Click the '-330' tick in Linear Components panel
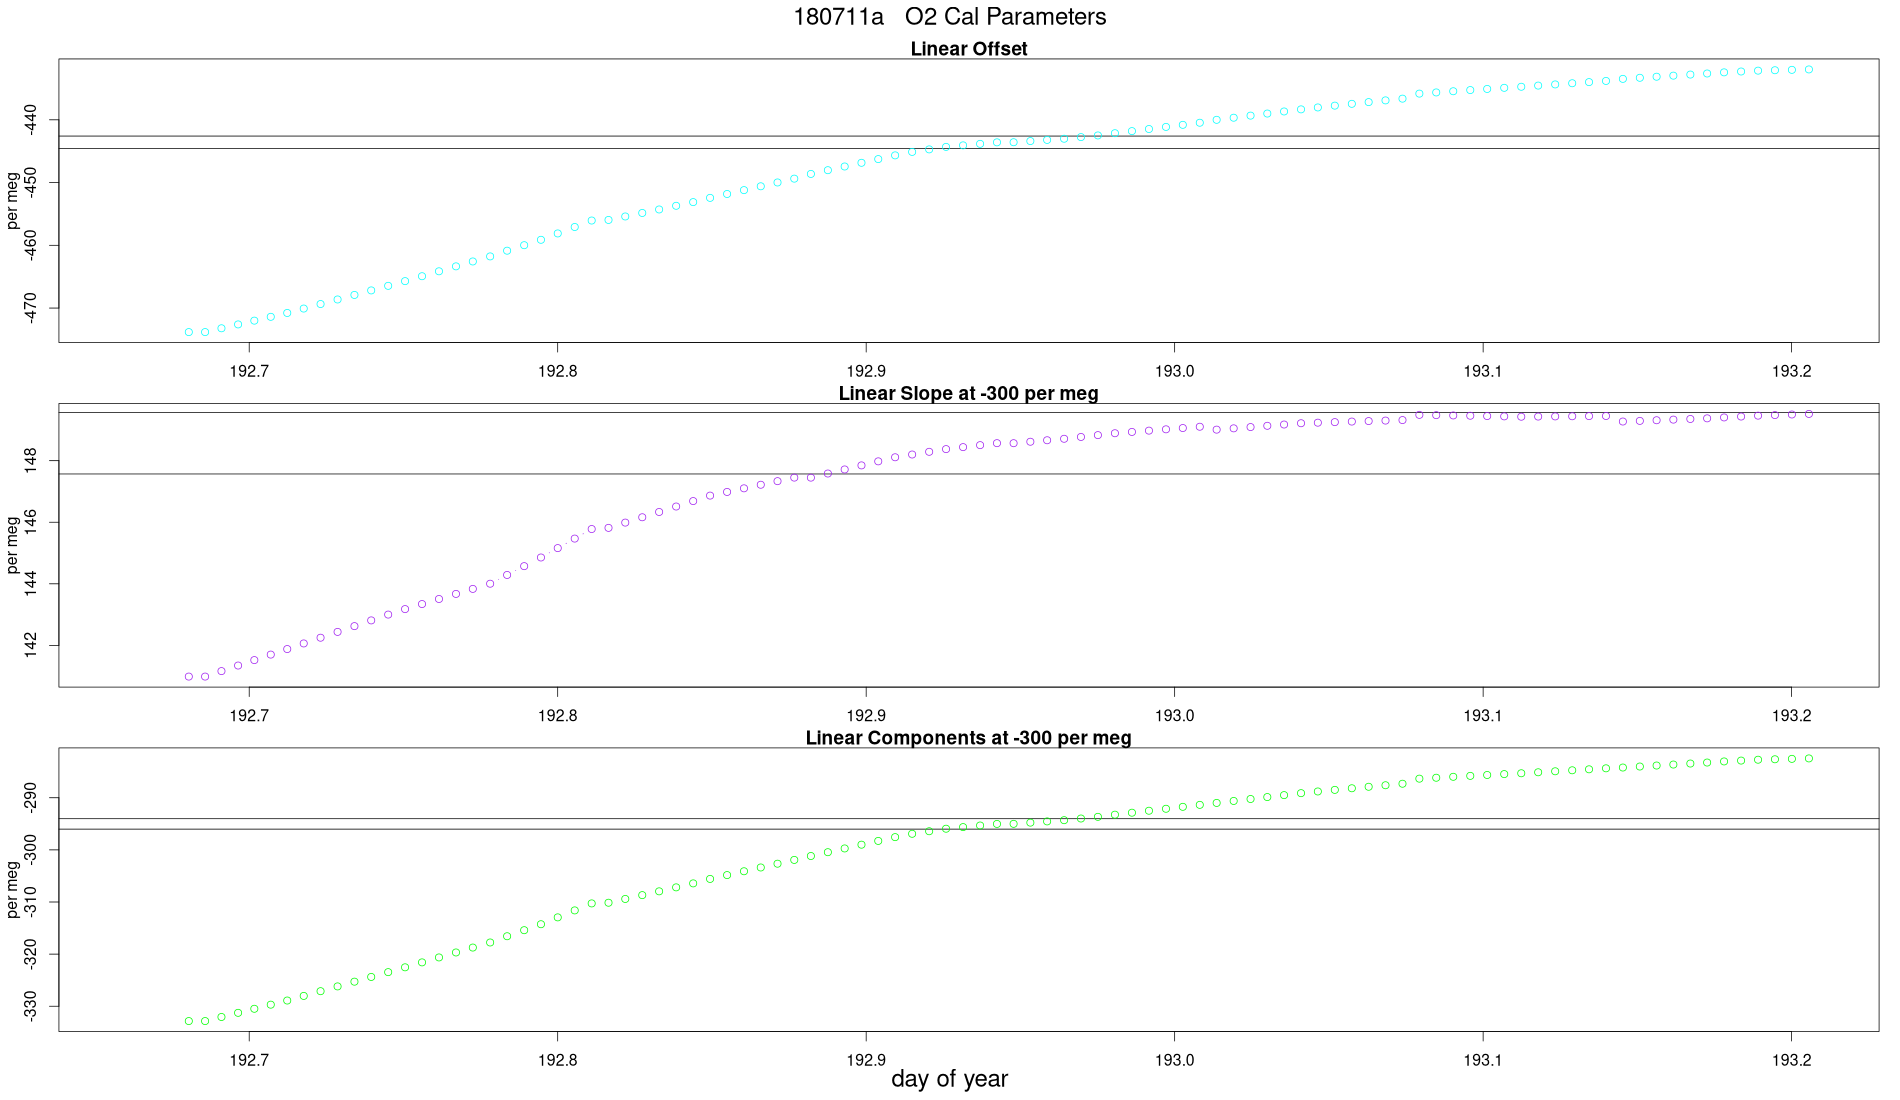This screenshot has width=1900, height=1100. (30, 1006)
